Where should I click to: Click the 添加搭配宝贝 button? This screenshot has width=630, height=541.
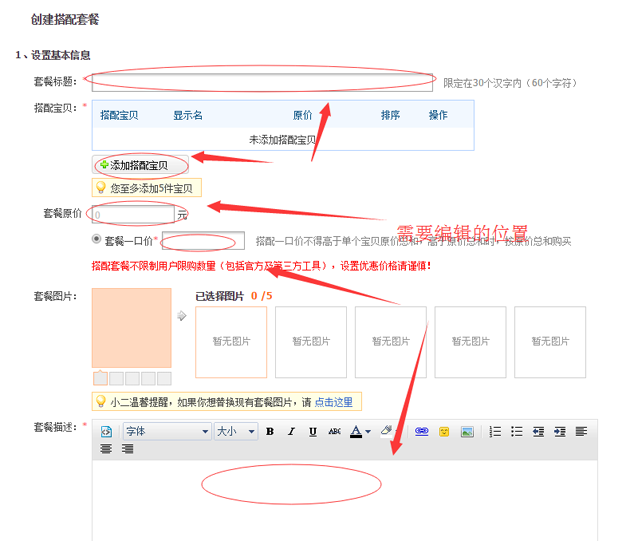[134, 165]
